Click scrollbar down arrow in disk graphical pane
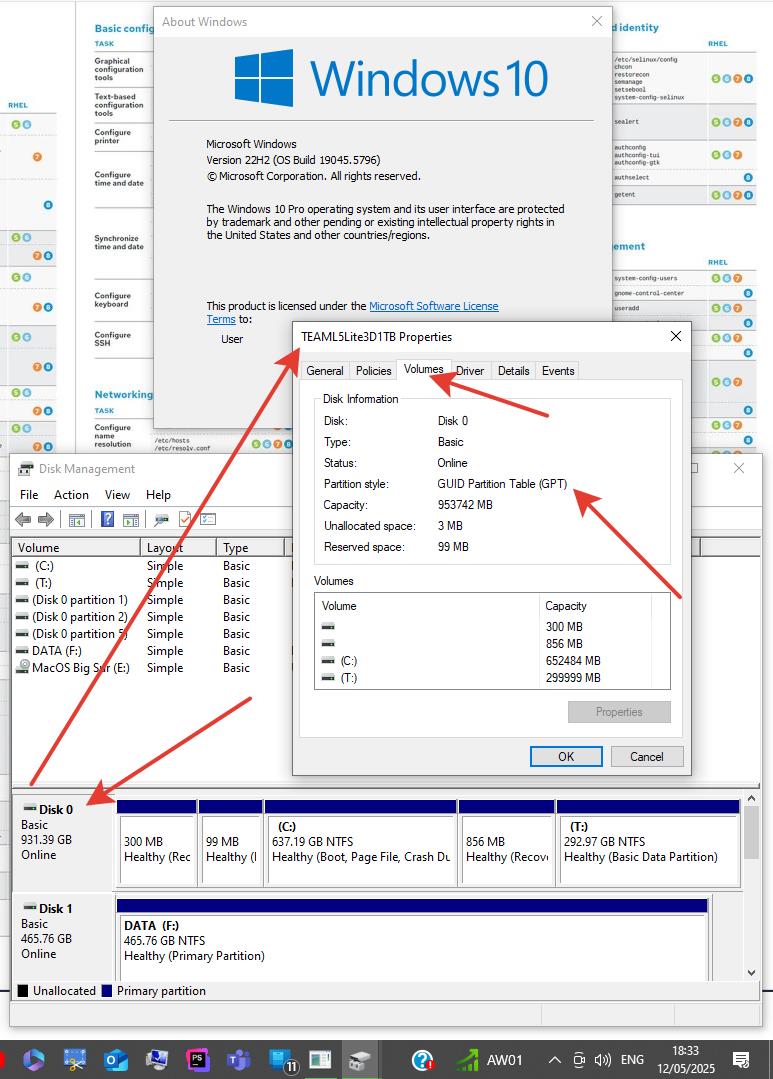Viewport: 773px width, 1079px height. tap(752, 972)
